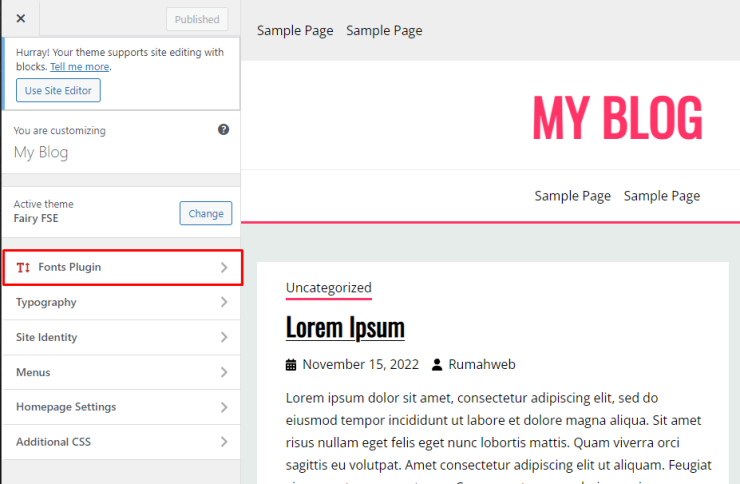Click the calendar icon beside November 15, 2022
Image resolution: width=740 pixels, height=484 pixels.
pyautogui.click(x=291, y=365)
